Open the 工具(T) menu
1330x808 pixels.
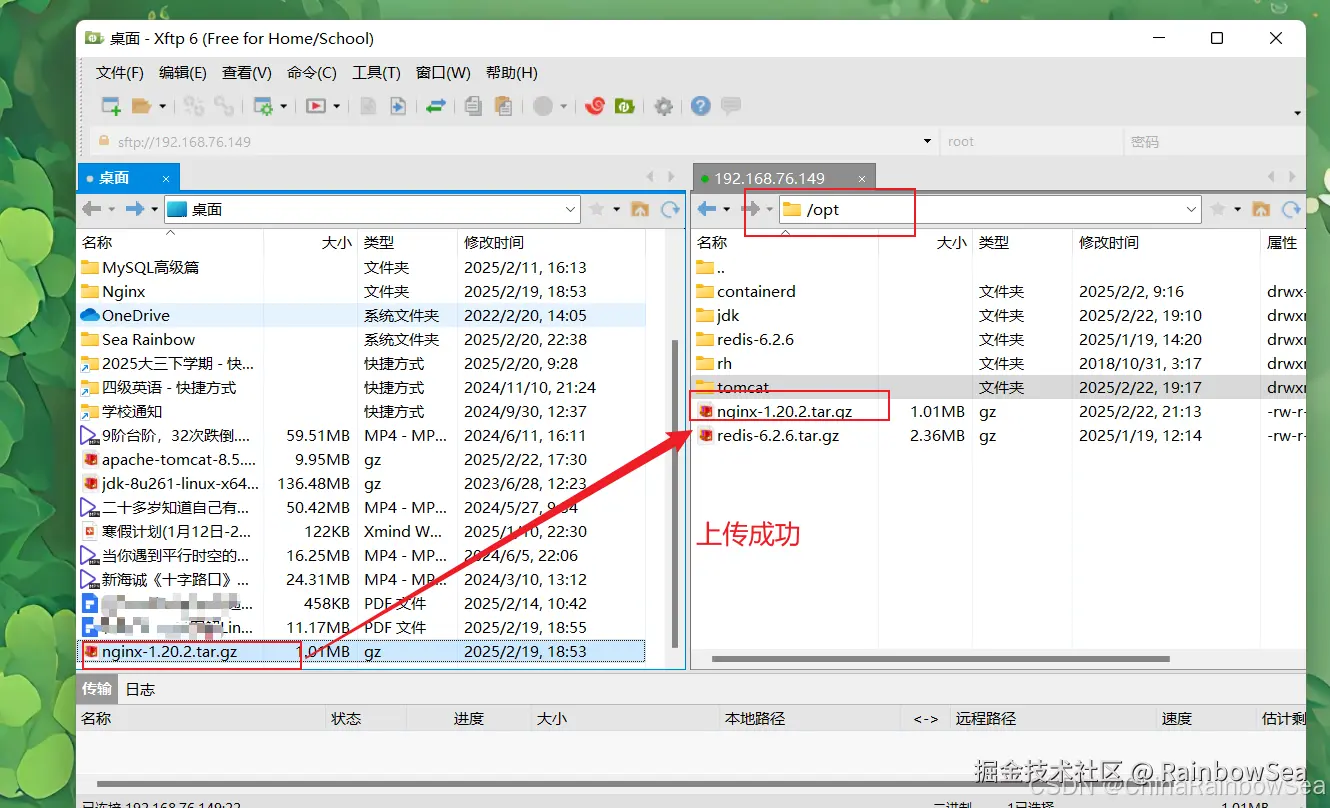[x=376, y=73]
